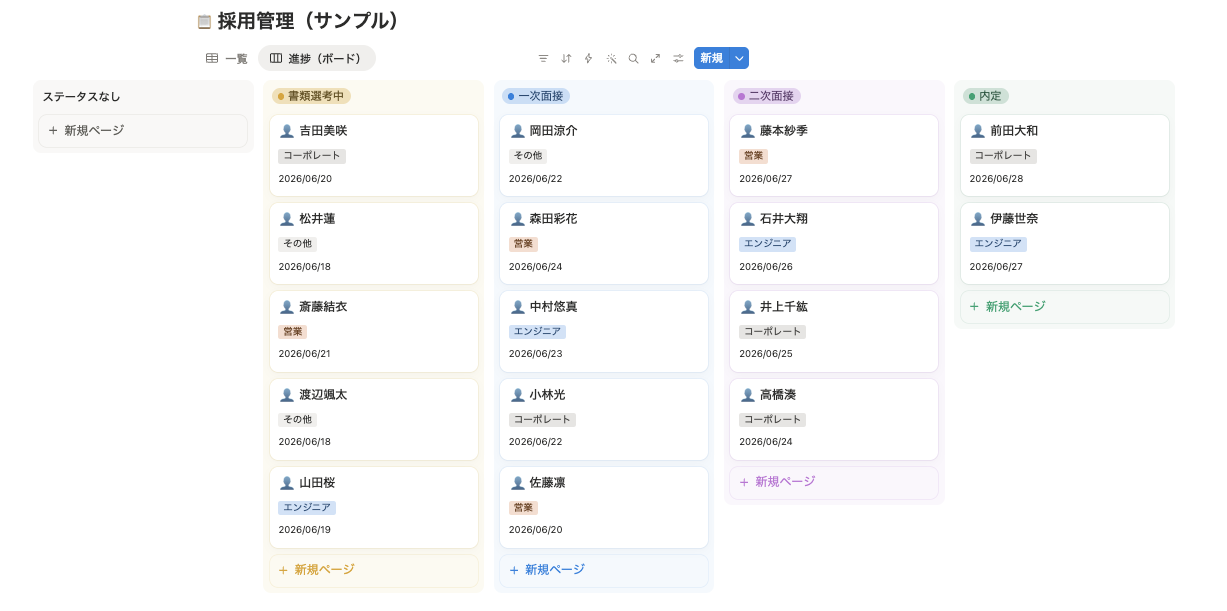The width and height of the screenshot is (1227, 611).
Task: Click person icon on 岡田涼介 card
Action: [517, 131]
